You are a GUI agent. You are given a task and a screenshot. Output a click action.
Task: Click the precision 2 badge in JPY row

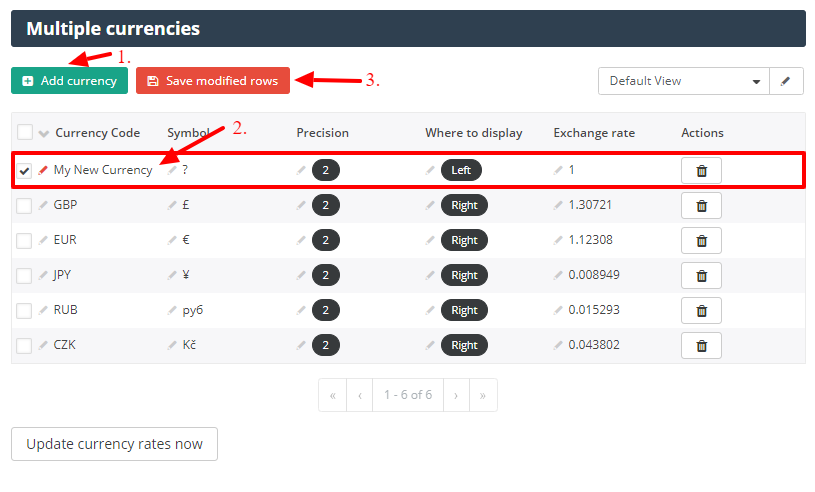[x=325, y=275]
